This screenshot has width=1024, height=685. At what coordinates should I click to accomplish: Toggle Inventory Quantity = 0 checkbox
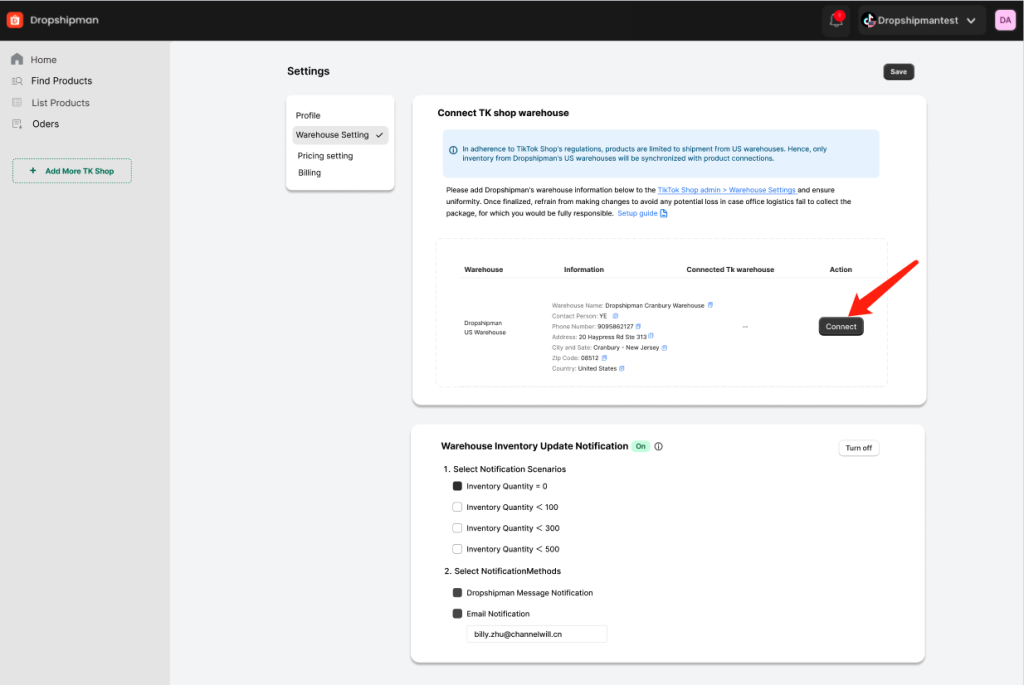pos(457,486)
